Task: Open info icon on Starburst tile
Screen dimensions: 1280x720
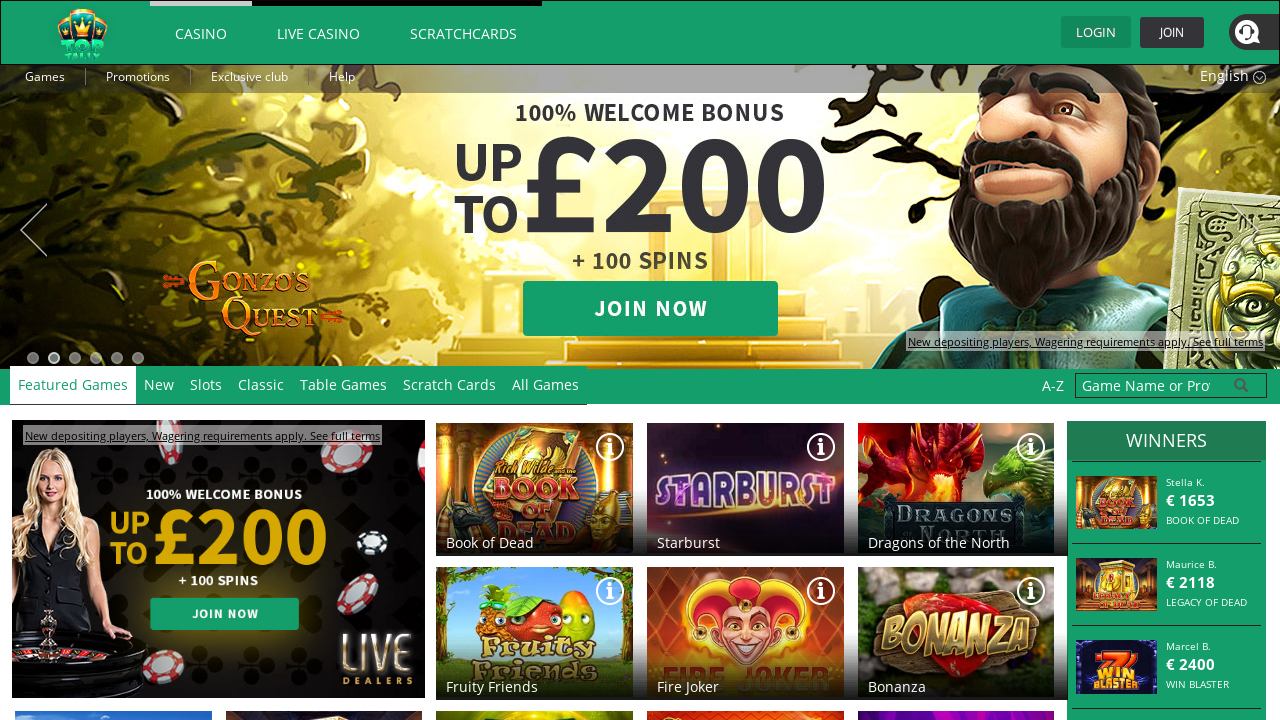Action: (821, 447)
